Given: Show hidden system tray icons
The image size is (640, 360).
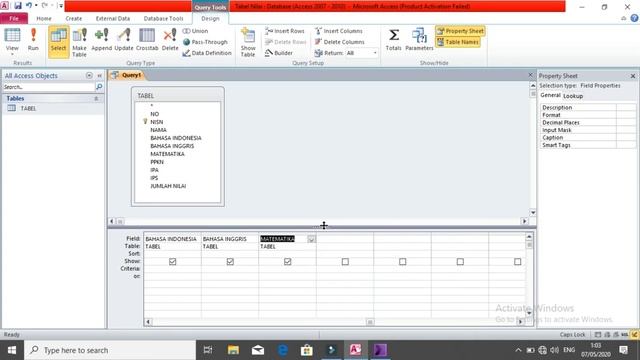Looking at the screenshot, I should 518,350.
